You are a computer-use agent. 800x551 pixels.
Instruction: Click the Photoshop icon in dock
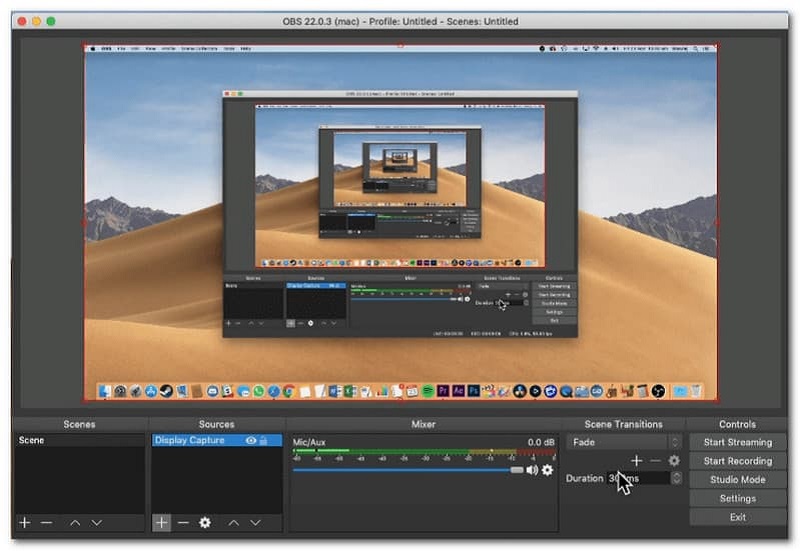pos(473,391)
